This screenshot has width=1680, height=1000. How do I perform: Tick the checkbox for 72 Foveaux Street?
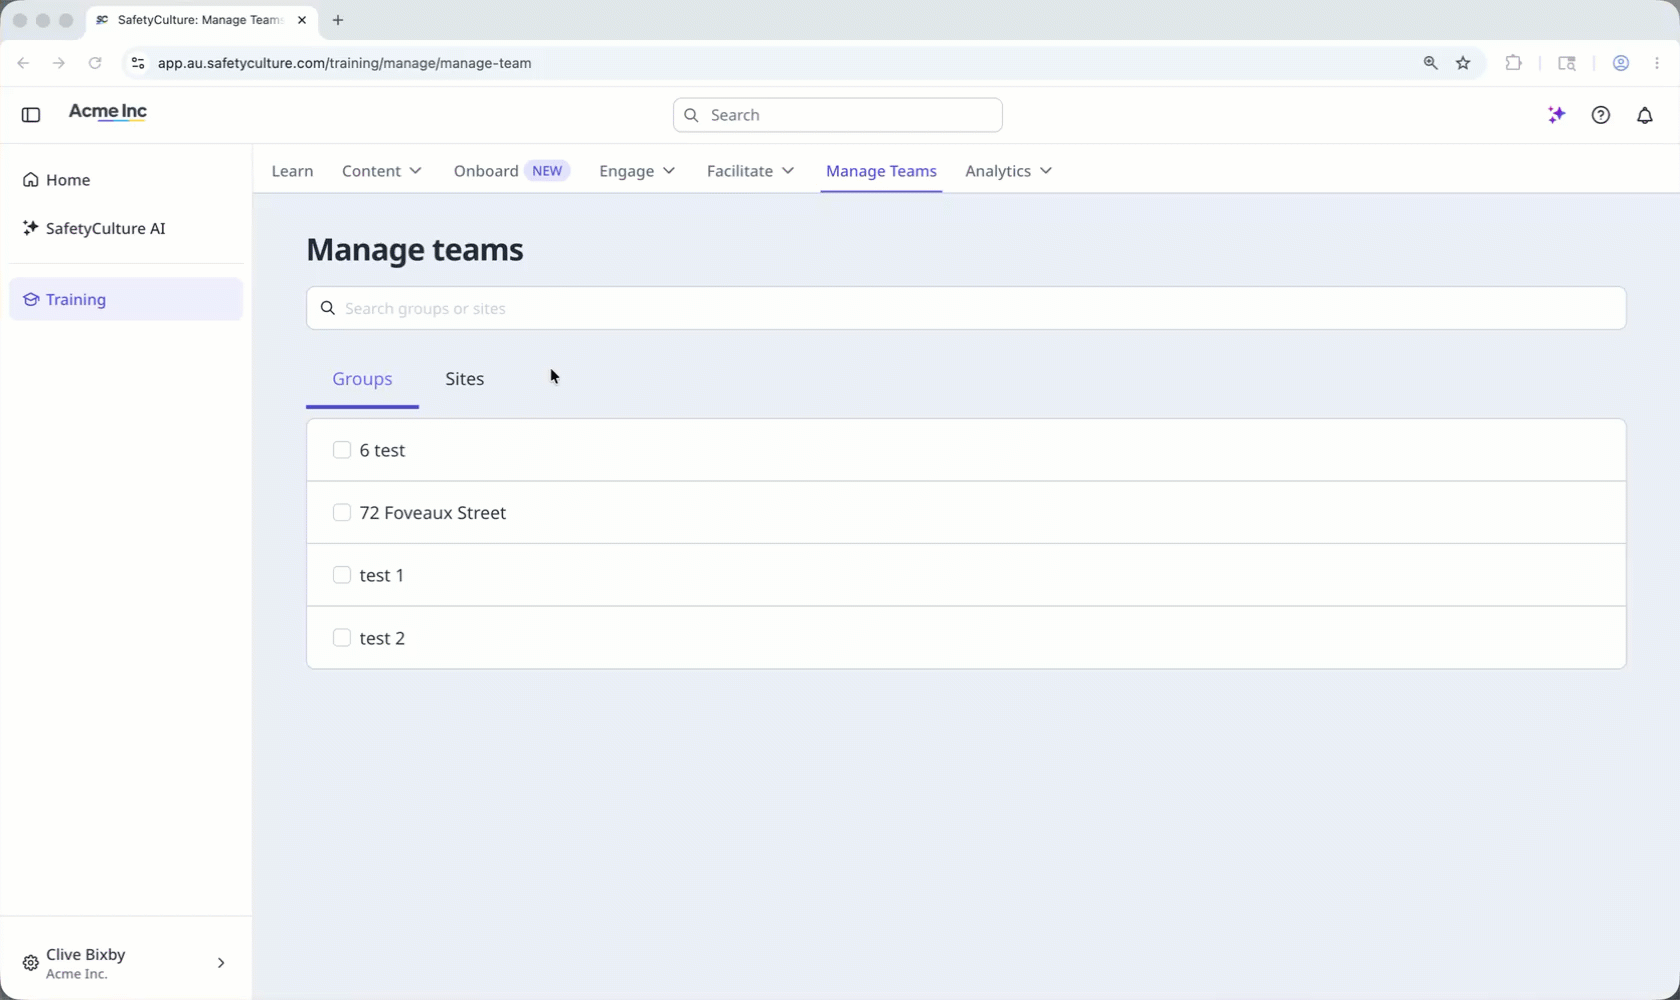pos(342,512)
